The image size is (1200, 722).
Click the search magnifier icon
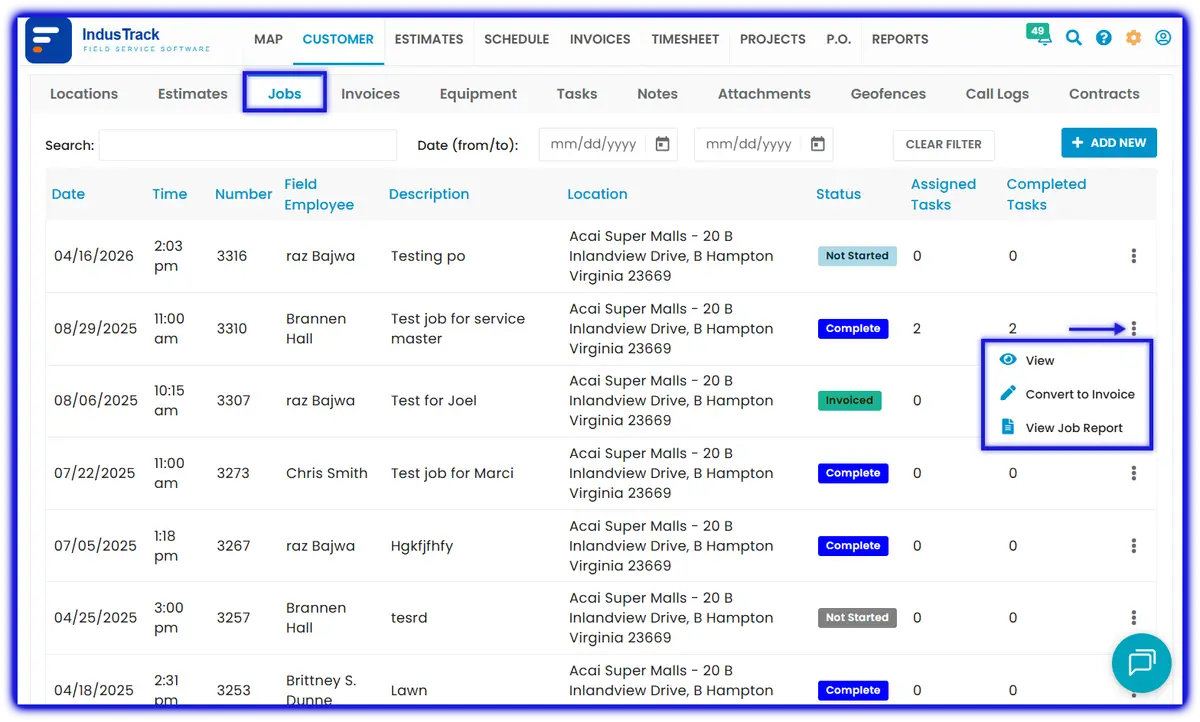(1073, 38)
